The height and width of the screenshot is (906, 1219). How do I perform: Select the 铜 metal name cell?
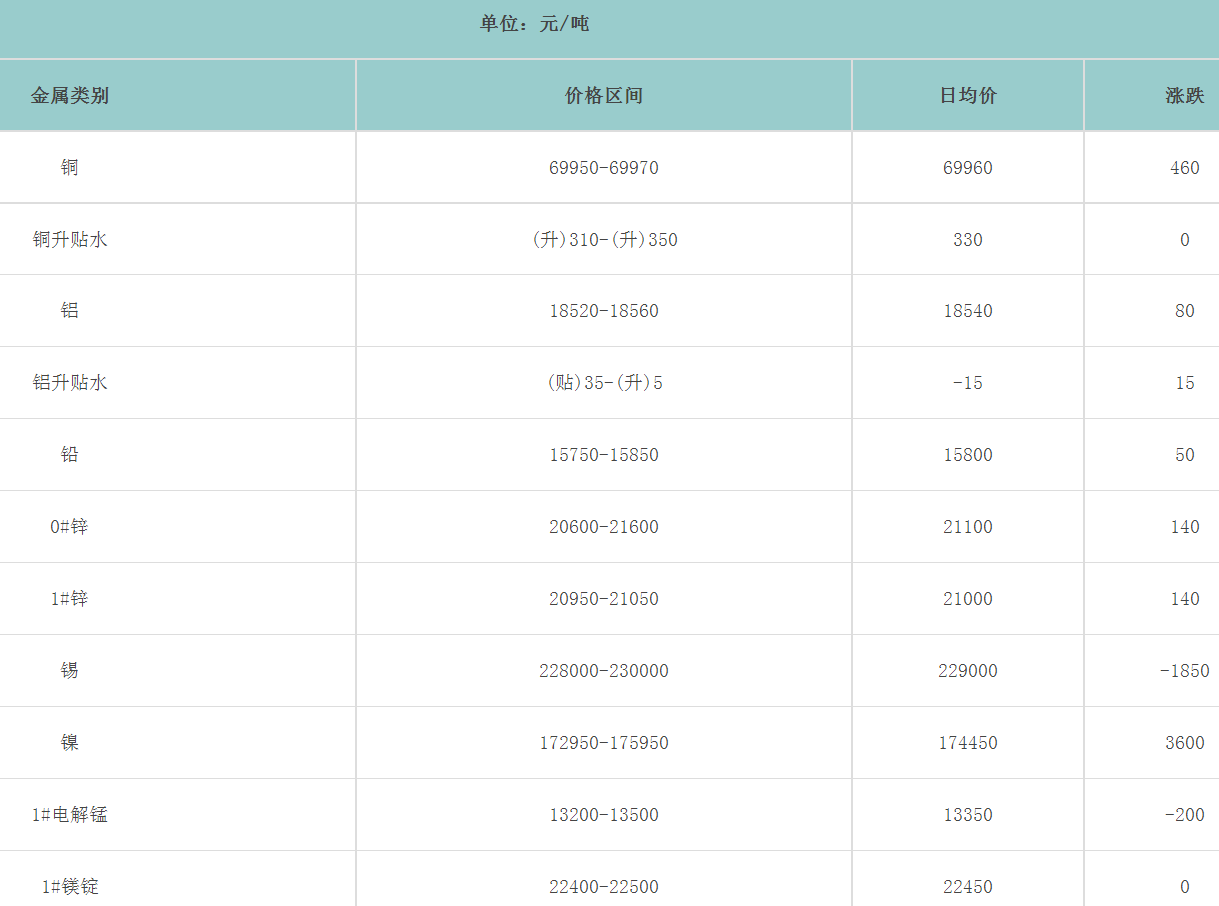pos(69,168)
